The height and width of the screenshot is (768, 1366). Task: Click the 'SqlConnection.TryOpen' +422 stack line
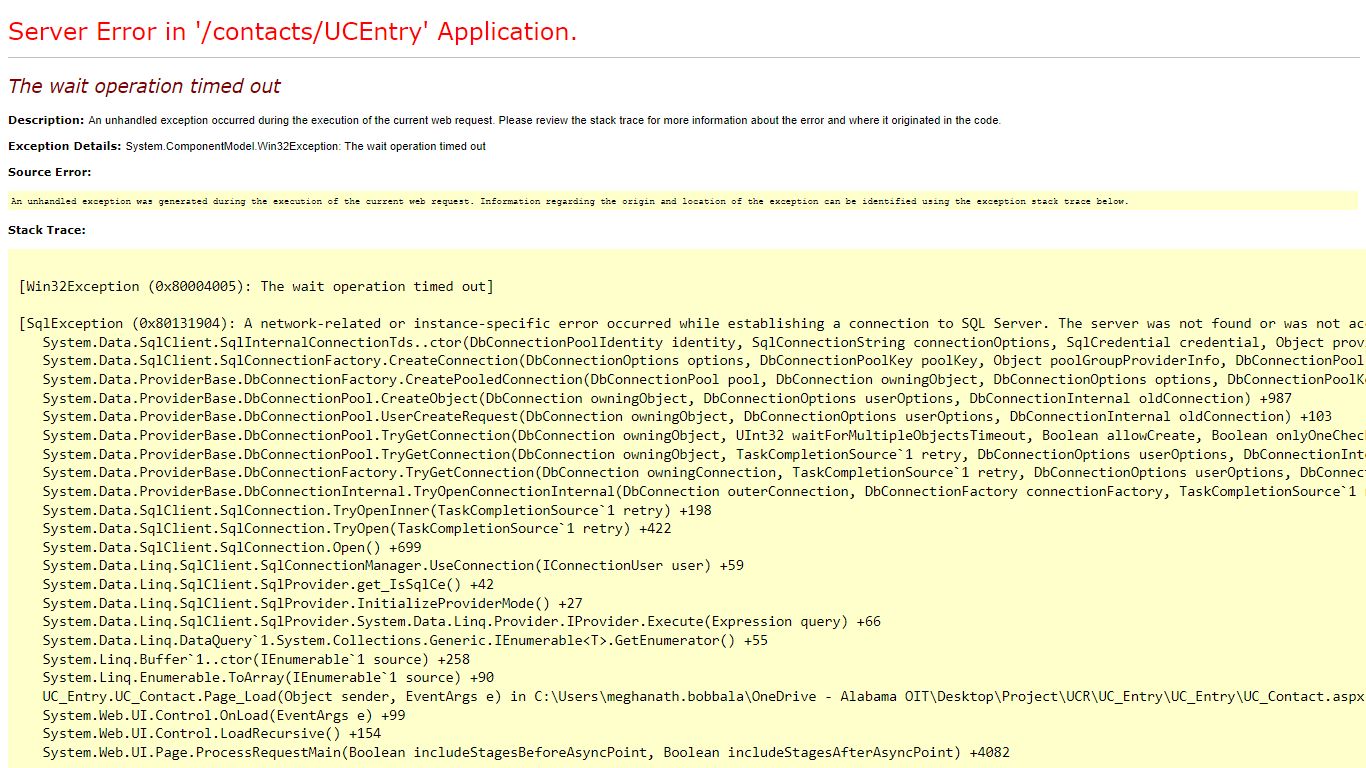357,529
